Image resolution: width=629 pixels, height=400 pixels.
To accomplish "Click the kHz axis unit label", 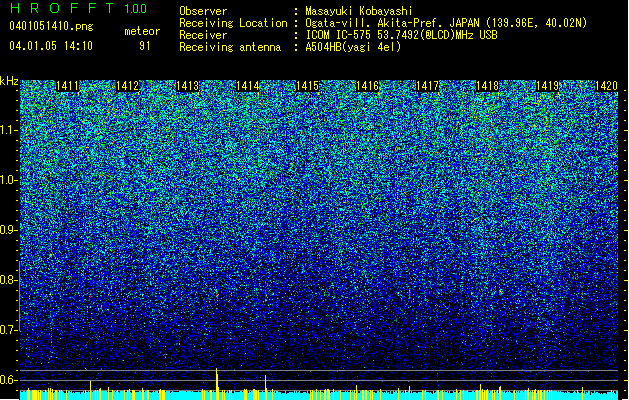I will pyautogui.click(x=9, y=81).
